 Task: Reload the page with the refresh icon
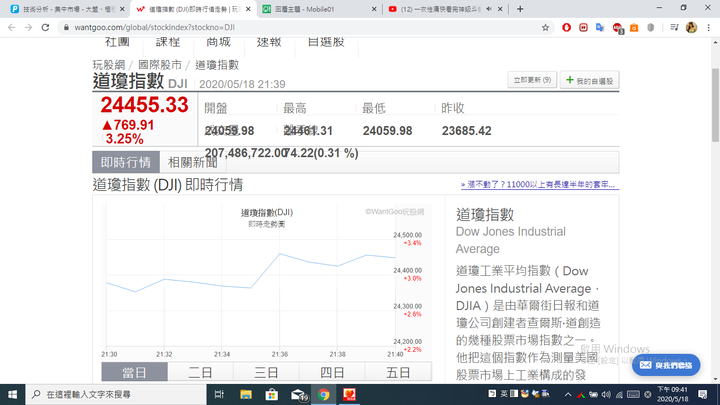pyautogui.click(x=45, y=28)
